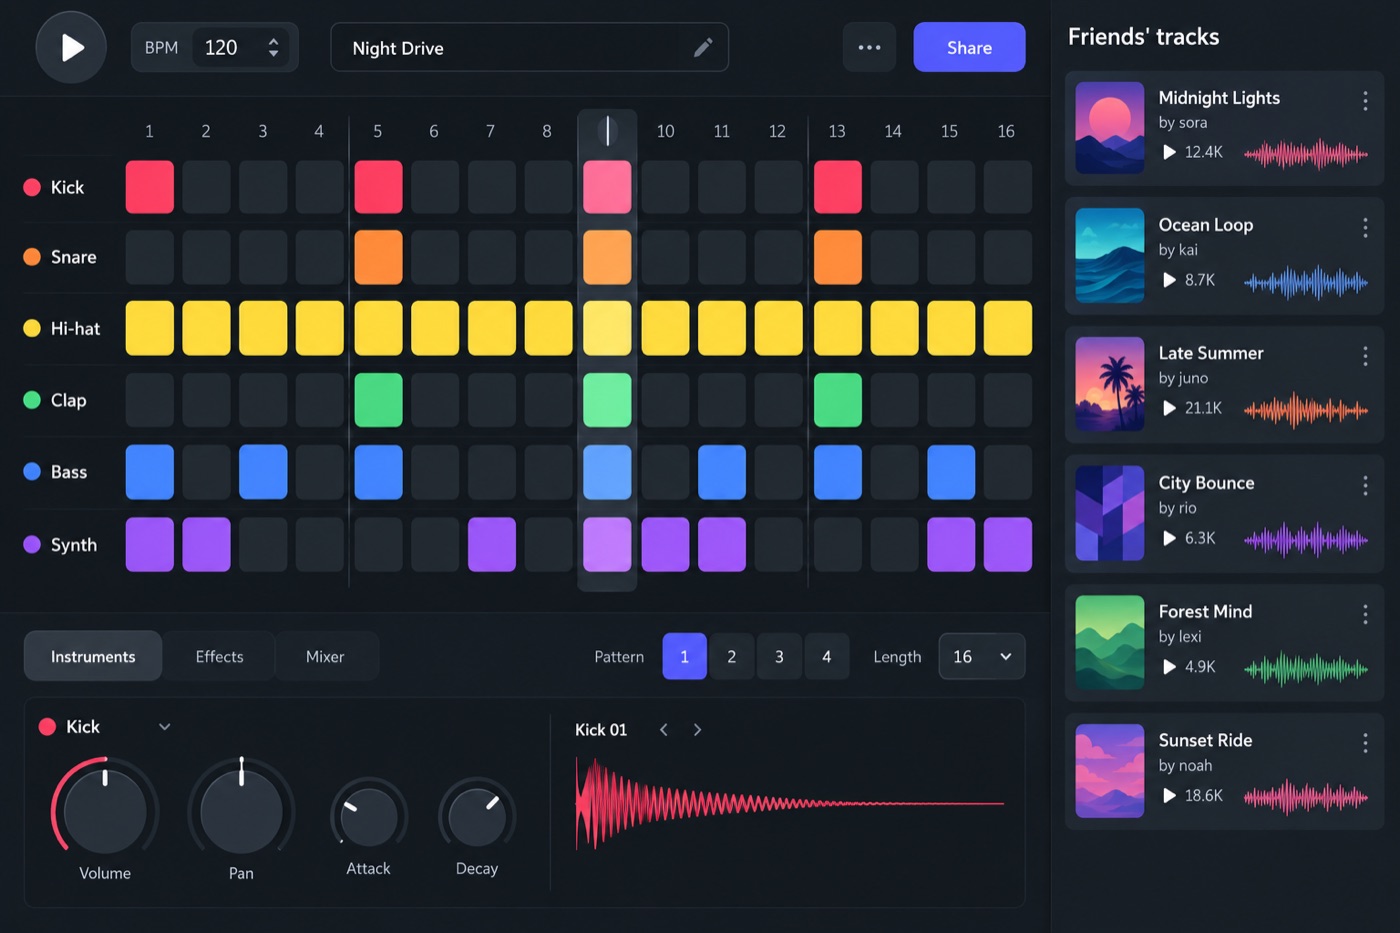Open options menu for Ocean Loop
The height and width of the screenshot is (933, 1400).
point(1365,228)
